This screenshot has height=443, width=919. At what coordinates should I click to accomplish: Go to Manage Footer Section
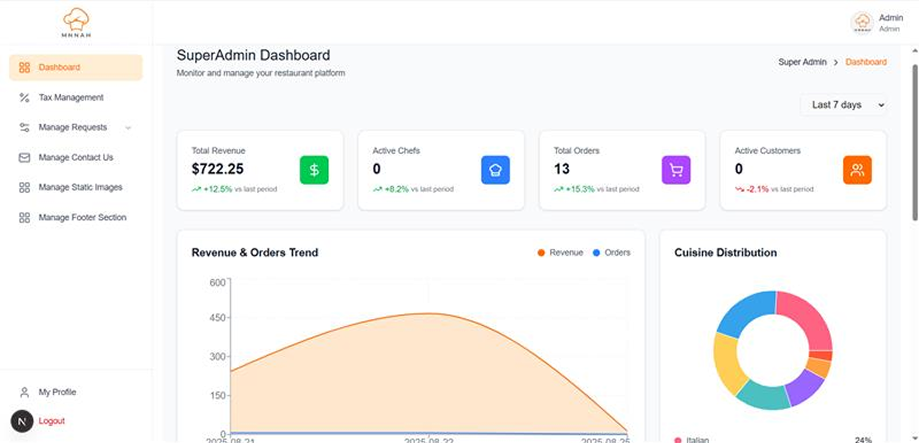[82, 217]
